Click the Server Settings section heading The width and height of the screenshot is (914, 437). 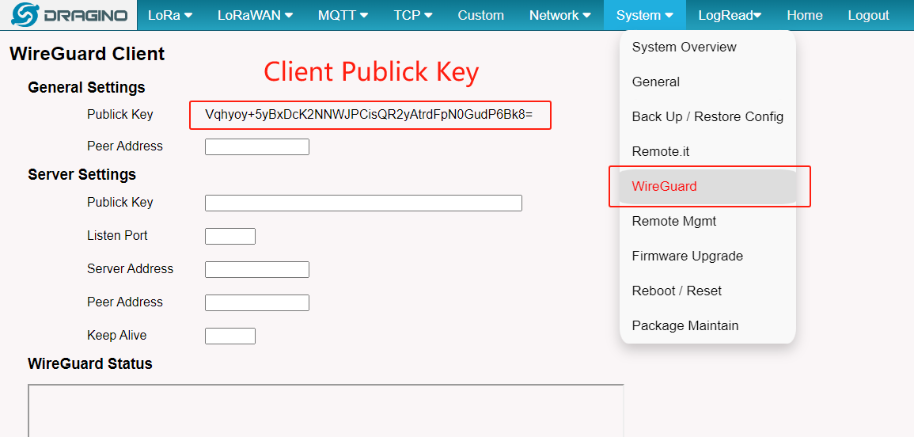tap(82, 175)
